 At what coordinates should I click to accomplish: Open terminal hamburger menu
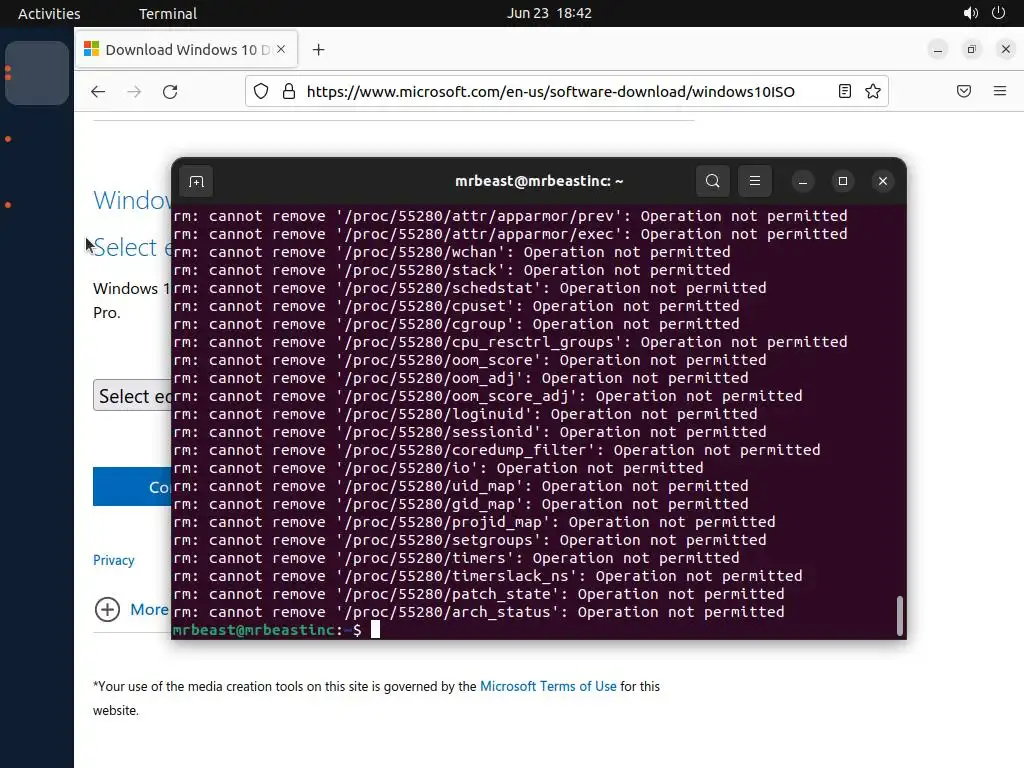[x=755, y=181]
